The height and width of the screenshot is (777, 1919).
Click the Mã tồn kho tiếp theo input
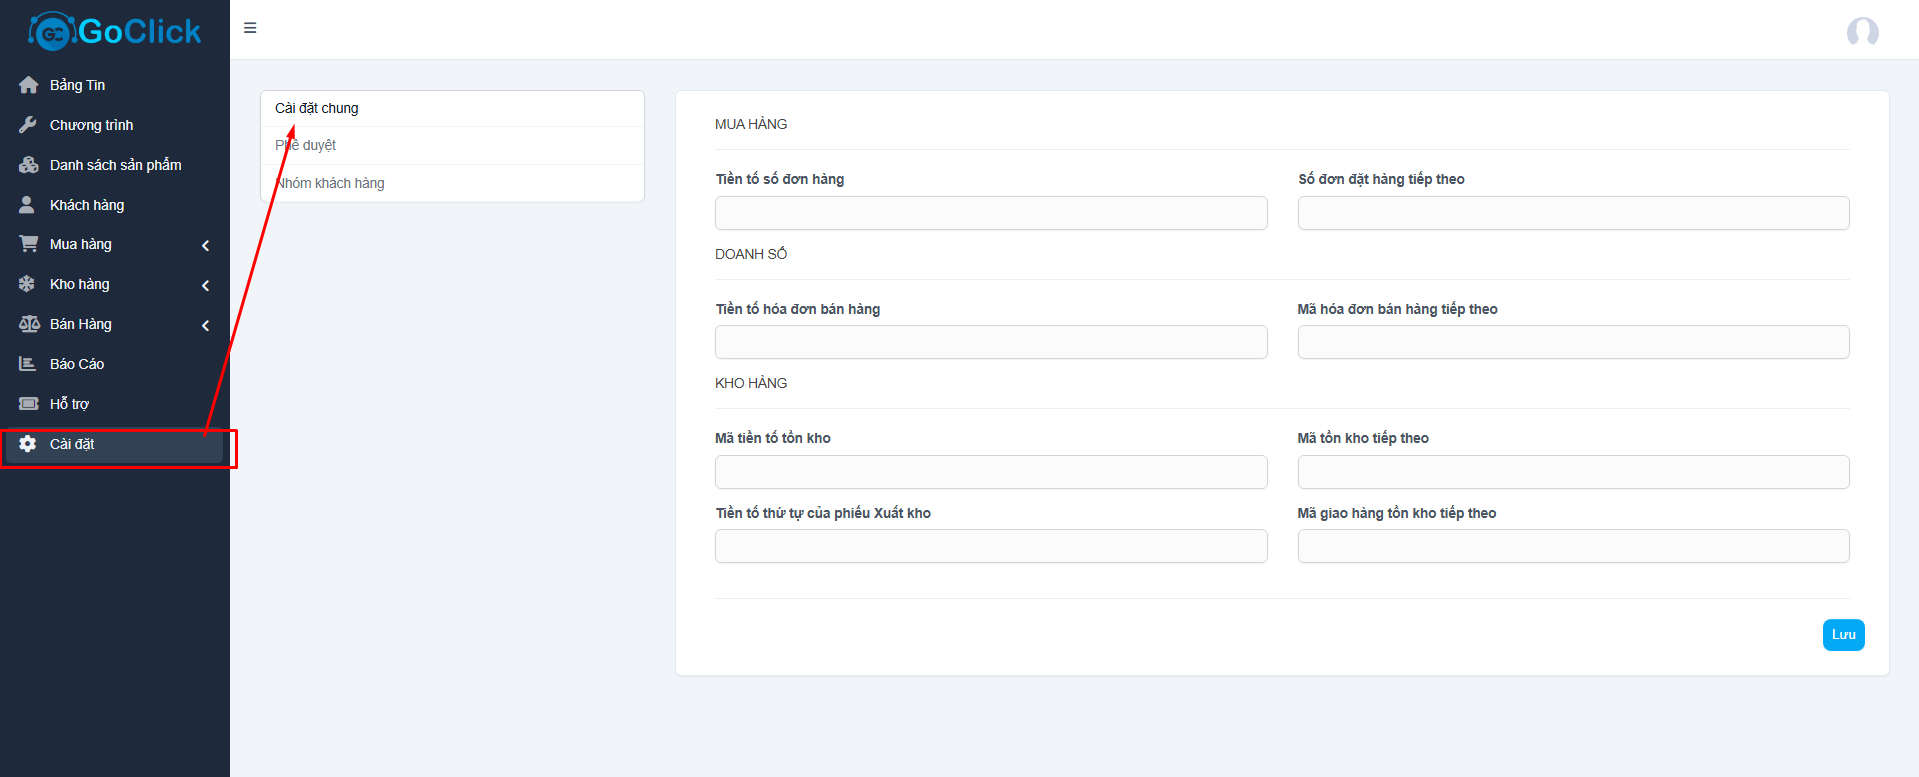pos(1572,472)
